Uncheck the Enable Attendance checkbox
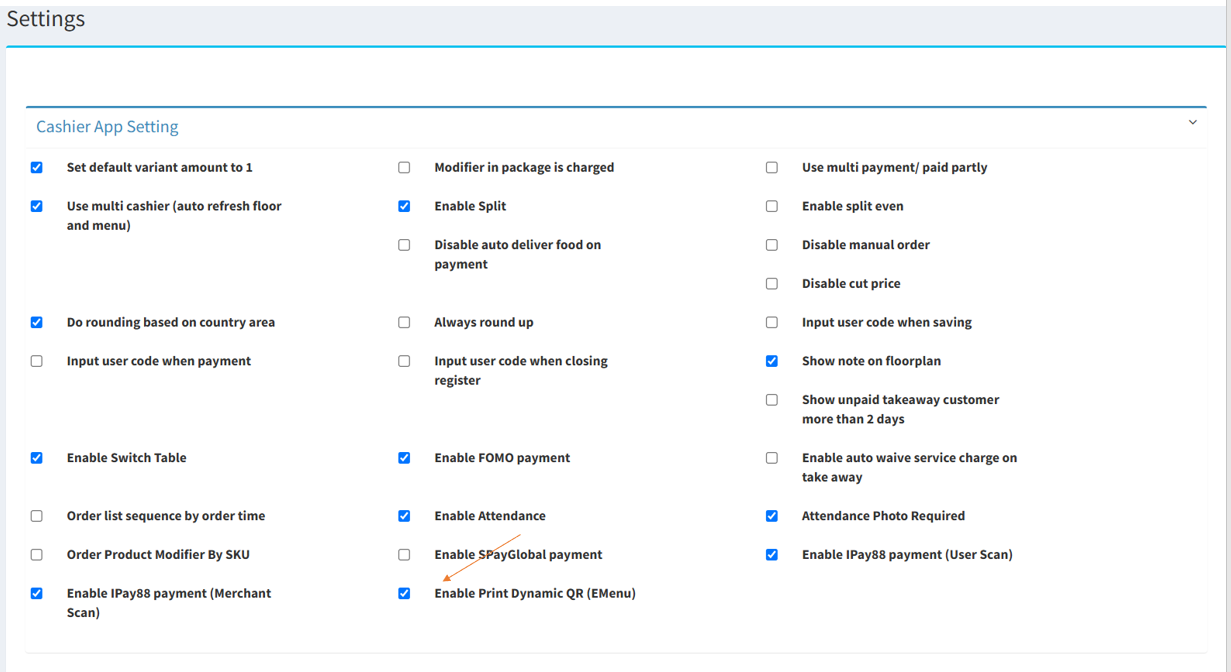This screenshot has height=672, width=1231. 404,516
